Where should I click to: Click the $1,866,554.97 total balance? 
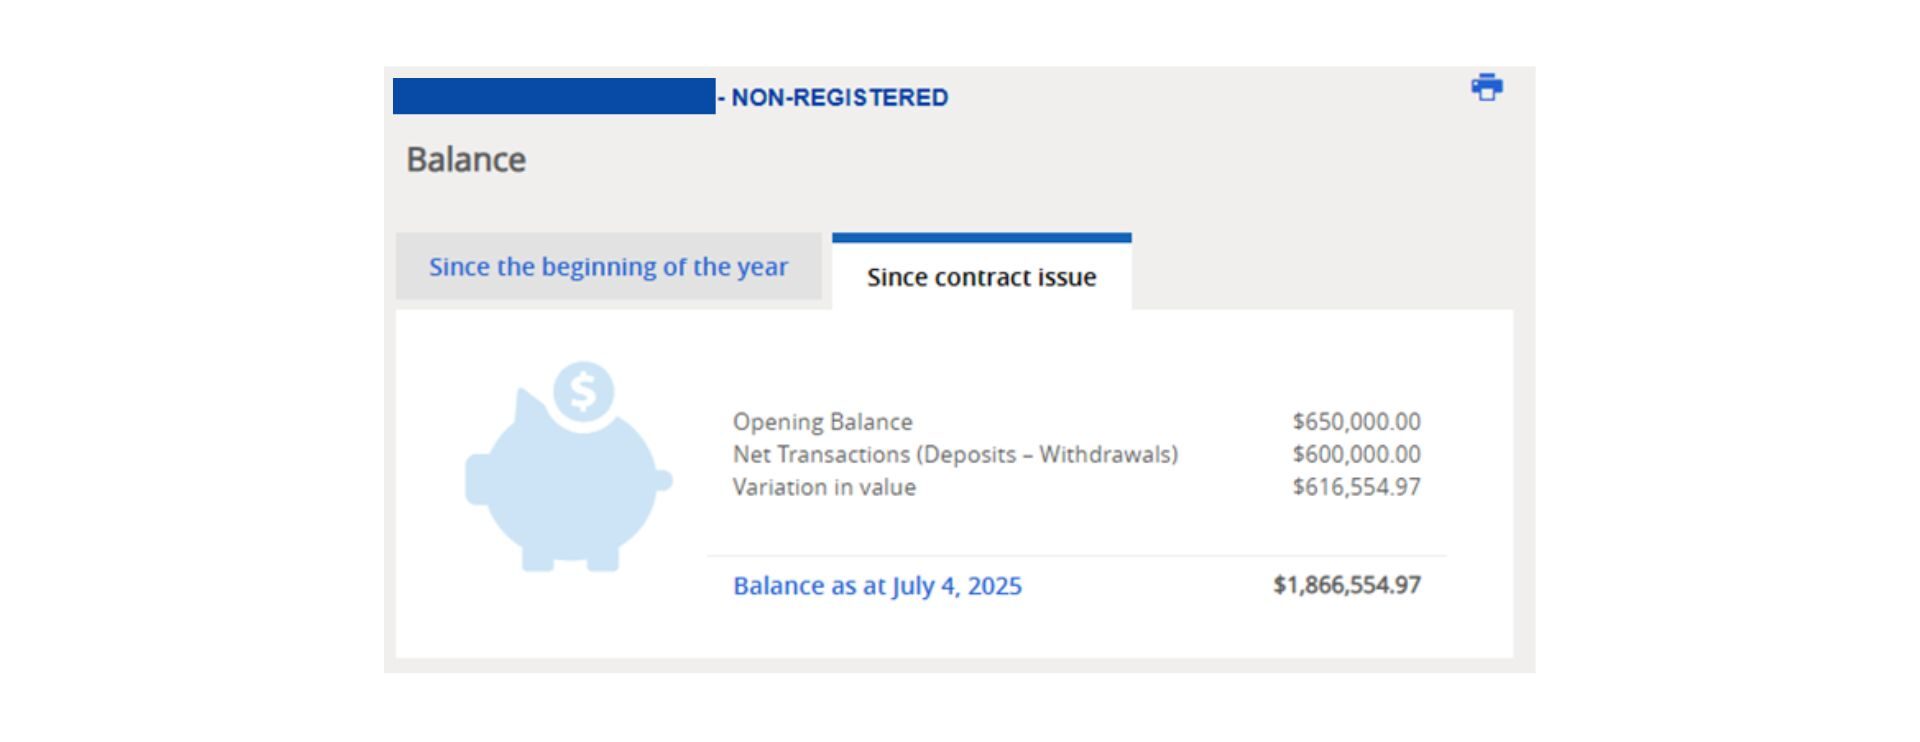click(x=1347, y=585)
